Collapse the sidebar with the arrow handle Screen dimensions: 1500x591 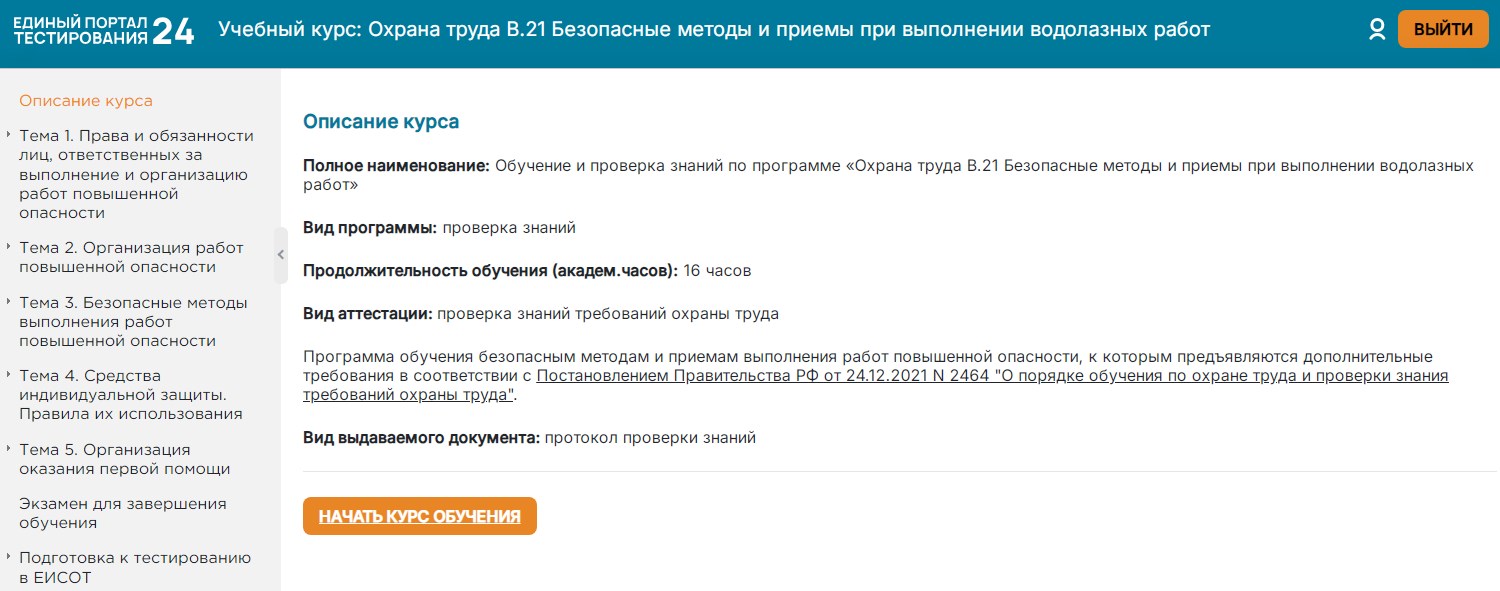[281, 255]
